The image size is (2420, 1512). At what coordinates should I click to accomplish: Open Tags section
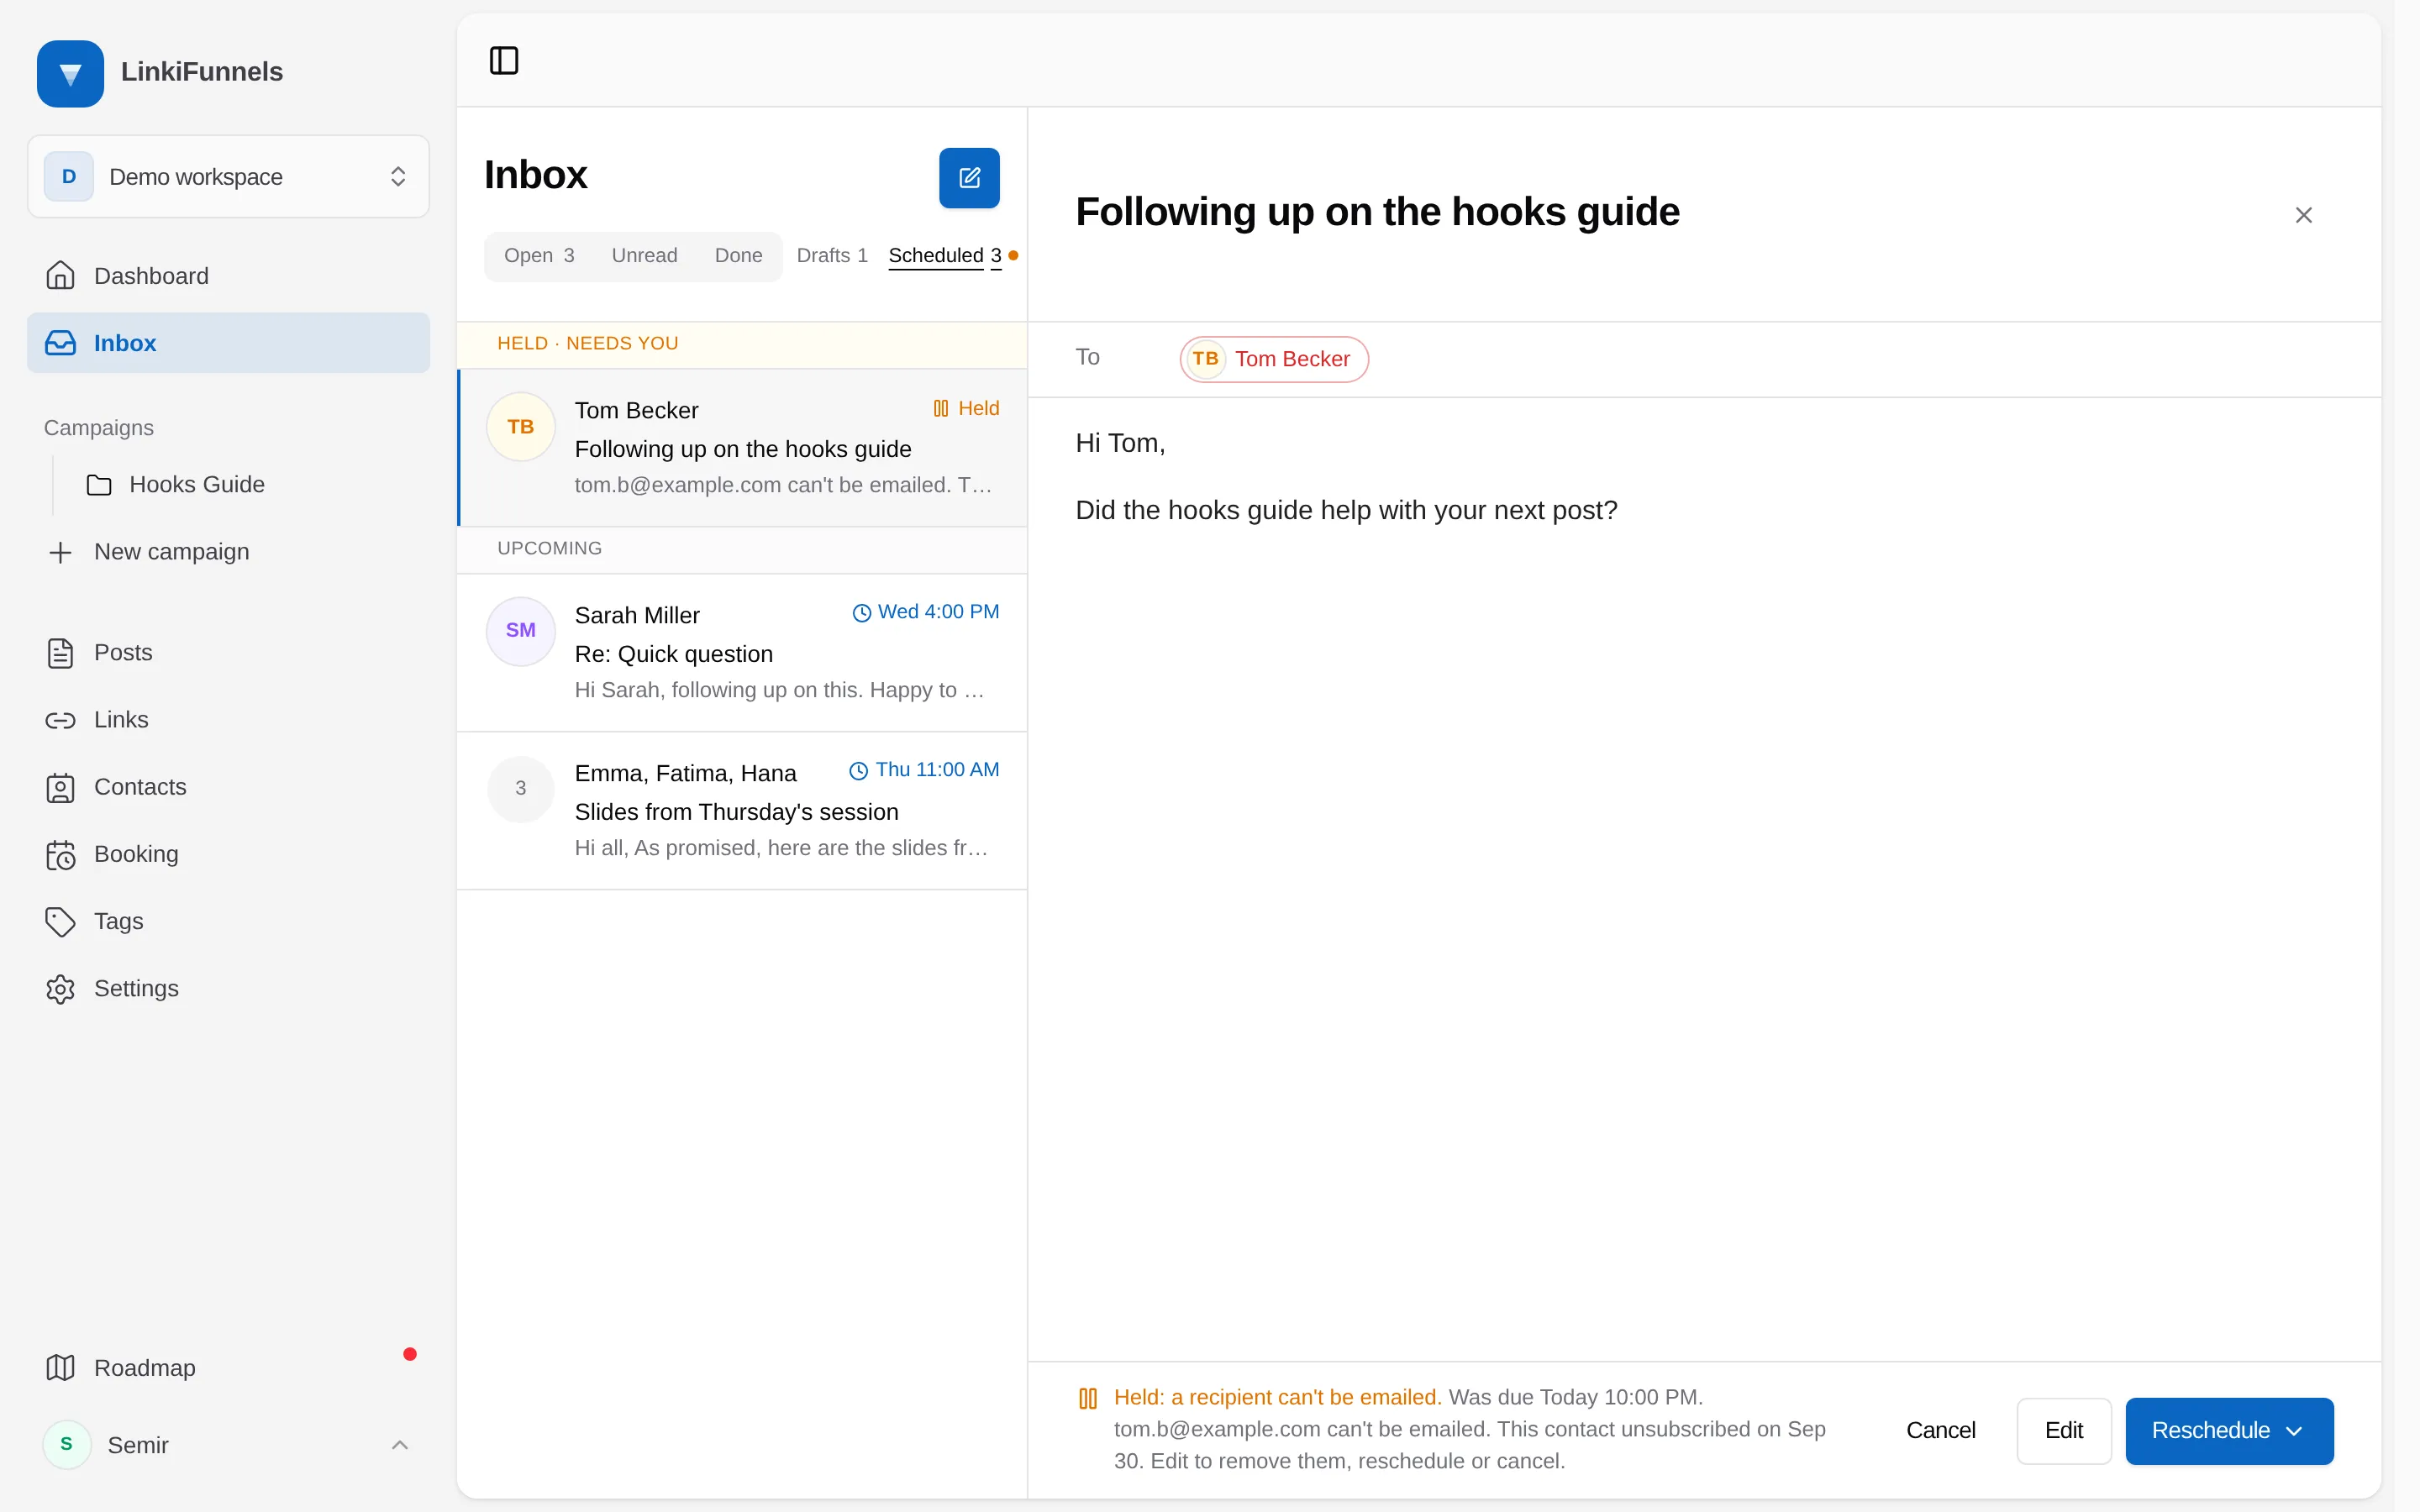click(228, 921)
